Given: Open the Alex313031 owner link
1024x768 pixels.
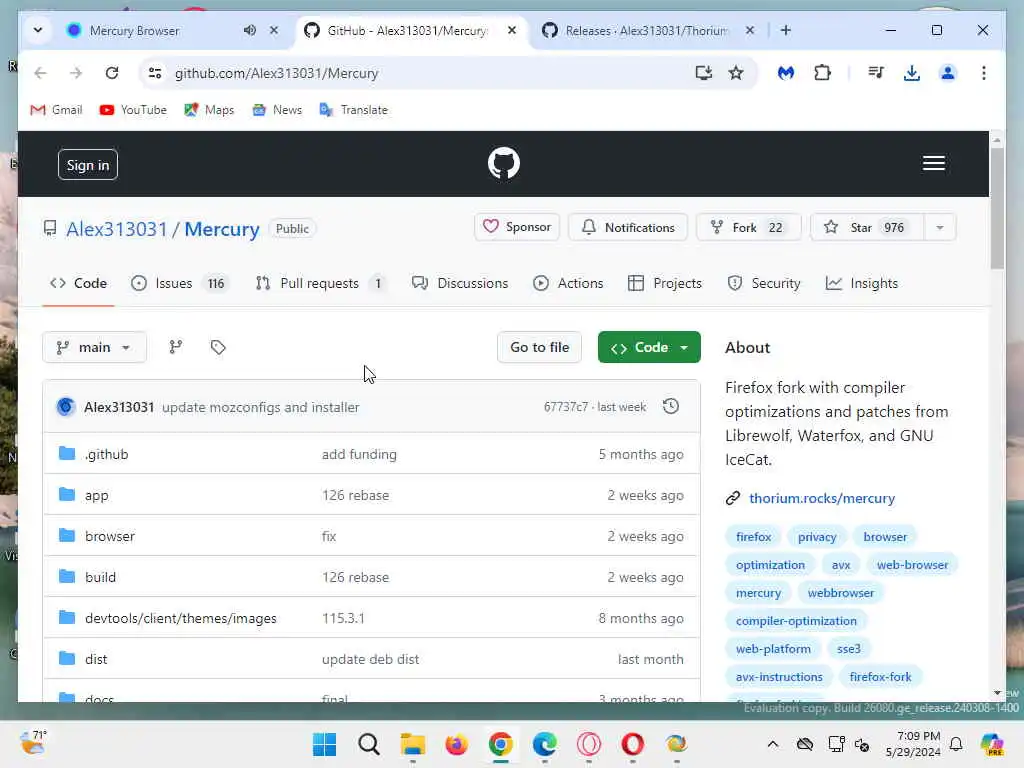Looking at the screenshot, I should click(x=117, y=229).
